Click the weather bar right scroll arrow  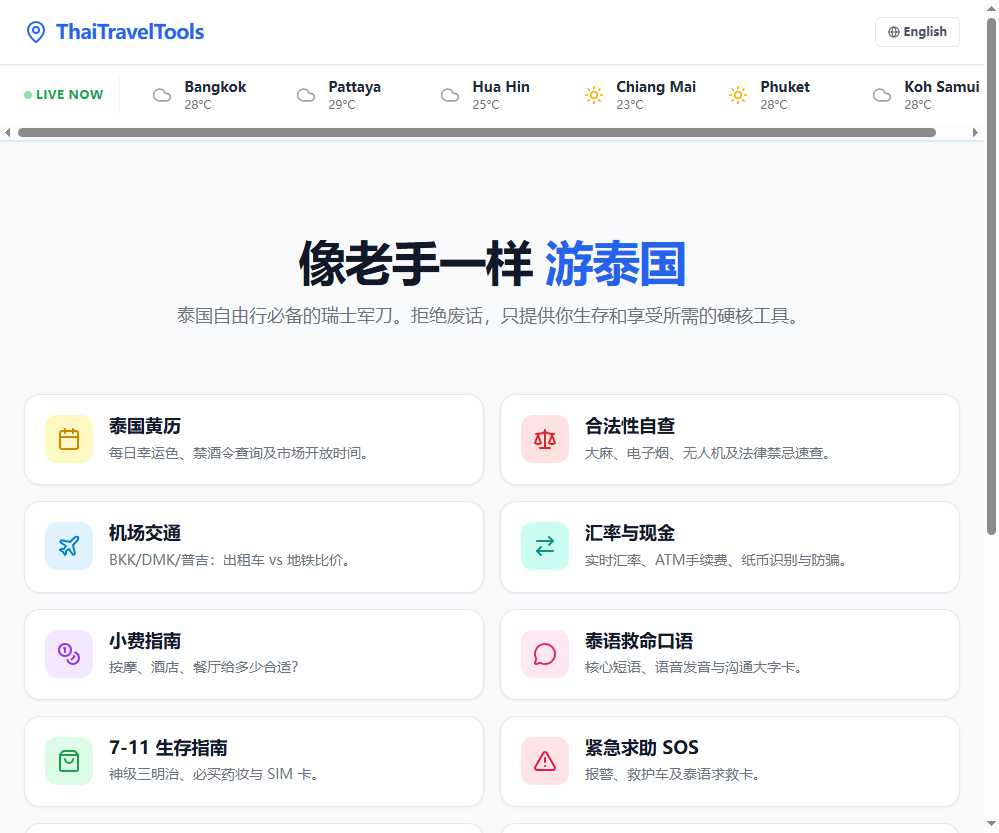tap(976, 132)
